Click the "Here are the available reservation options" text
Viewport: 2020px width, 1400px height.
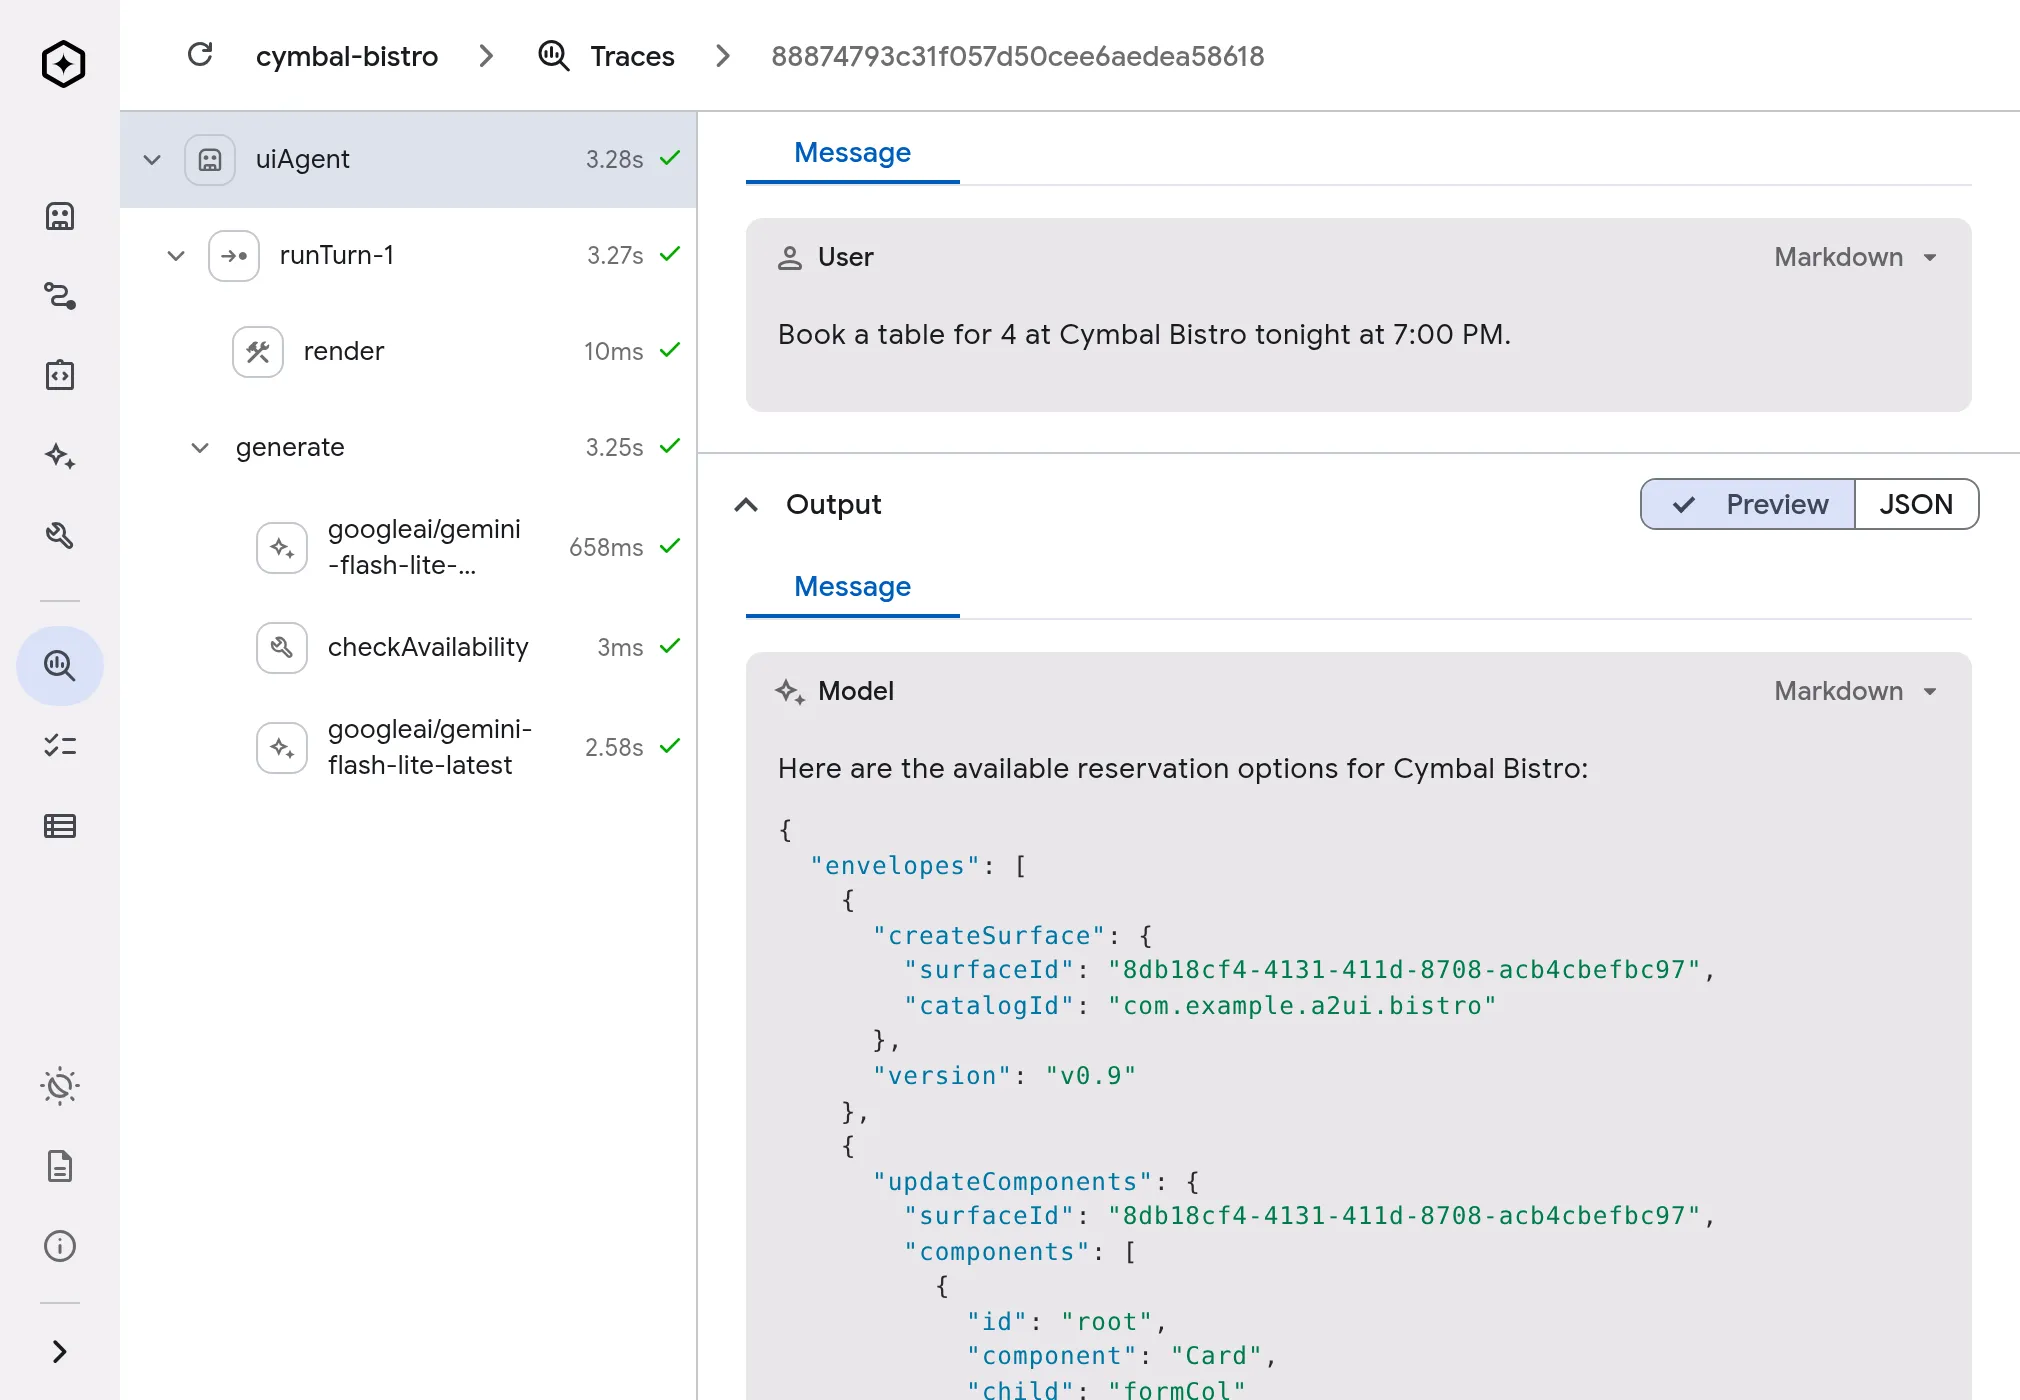coord(1183,768)
